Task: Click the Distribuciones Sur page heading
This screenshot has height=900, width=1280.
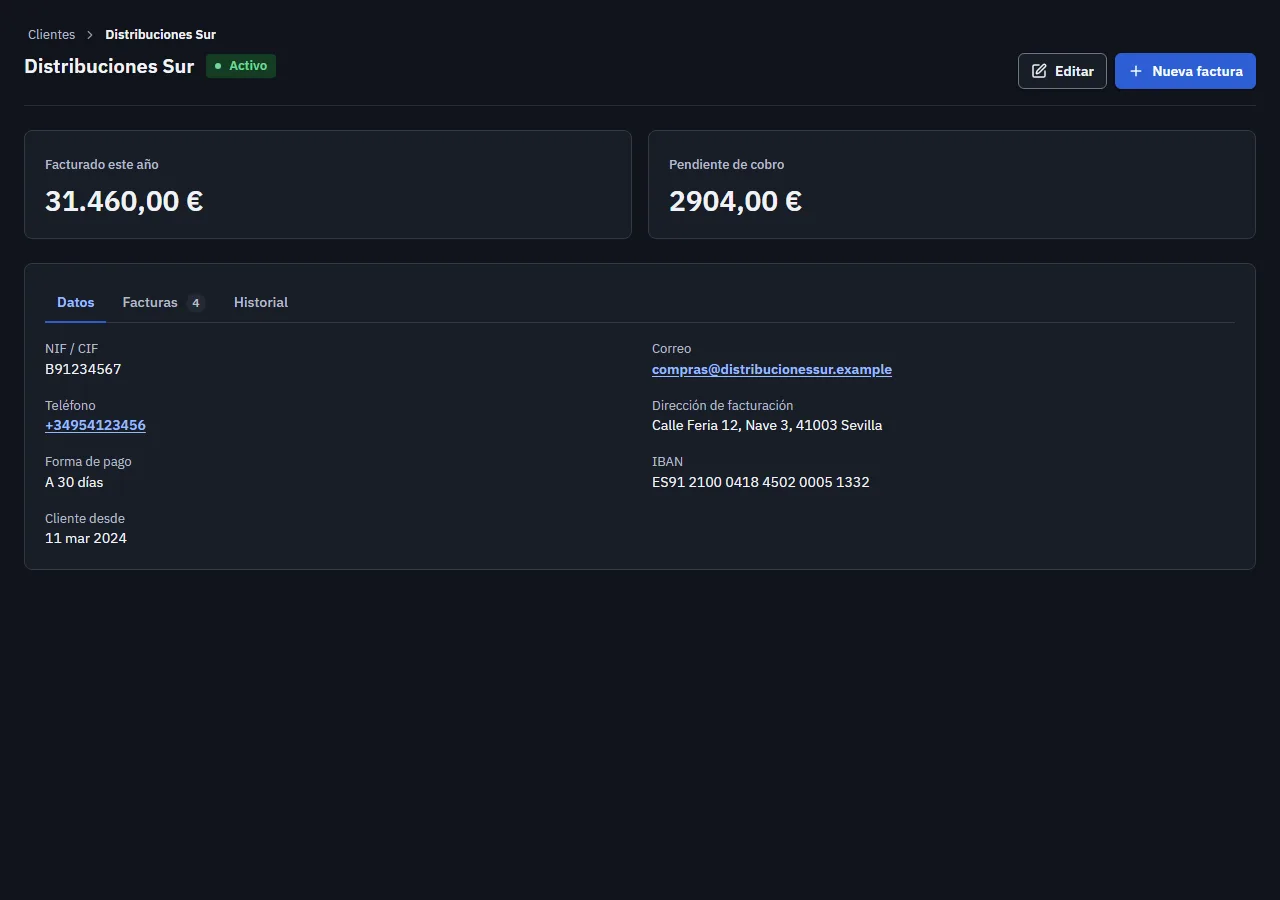Action: click(x=109, y=66)
